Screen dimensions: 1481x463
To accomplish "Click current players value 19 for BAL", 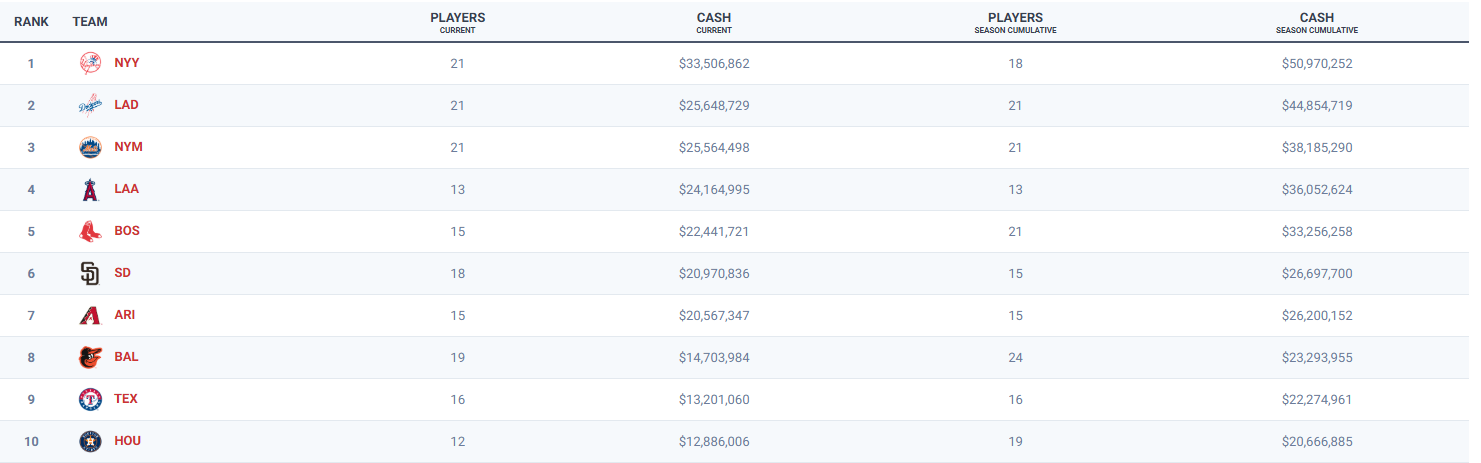I will click(x=457, y=357).
